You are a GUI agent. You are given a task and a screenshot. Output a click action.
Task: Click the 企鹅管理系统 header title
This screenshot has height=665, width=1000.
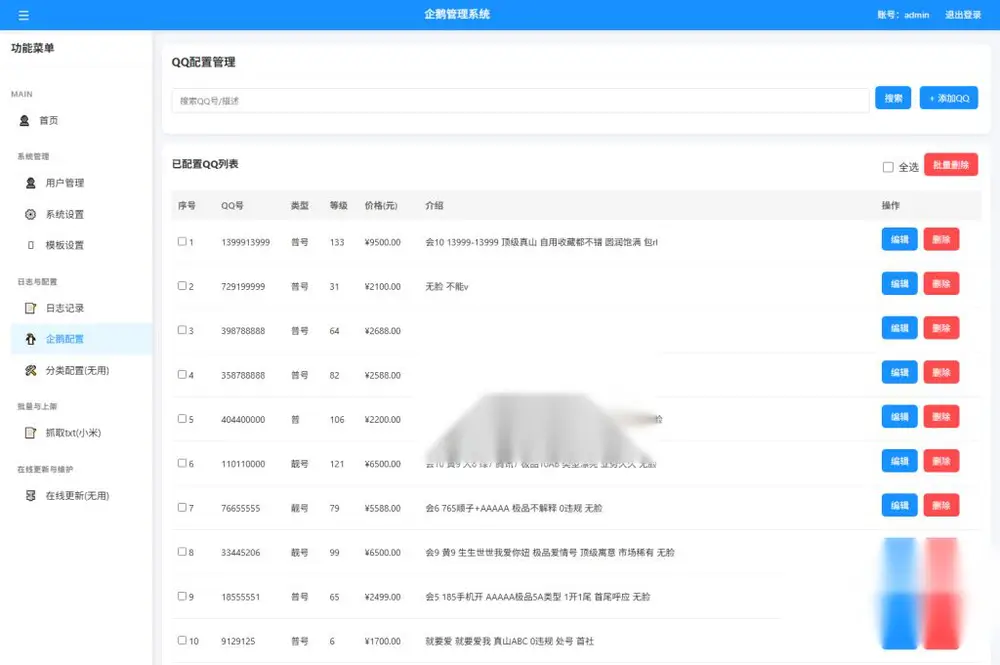click(457, 14)
